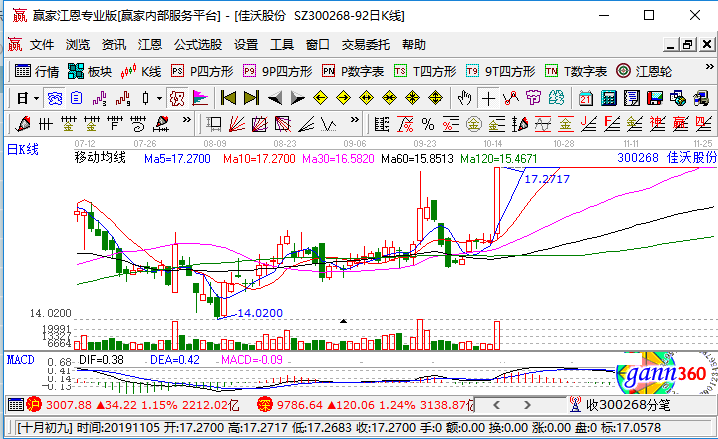Jump to last bar with skip-to-end icon
718x439 pixels.
pyautogui.click(x=251, y=98)
